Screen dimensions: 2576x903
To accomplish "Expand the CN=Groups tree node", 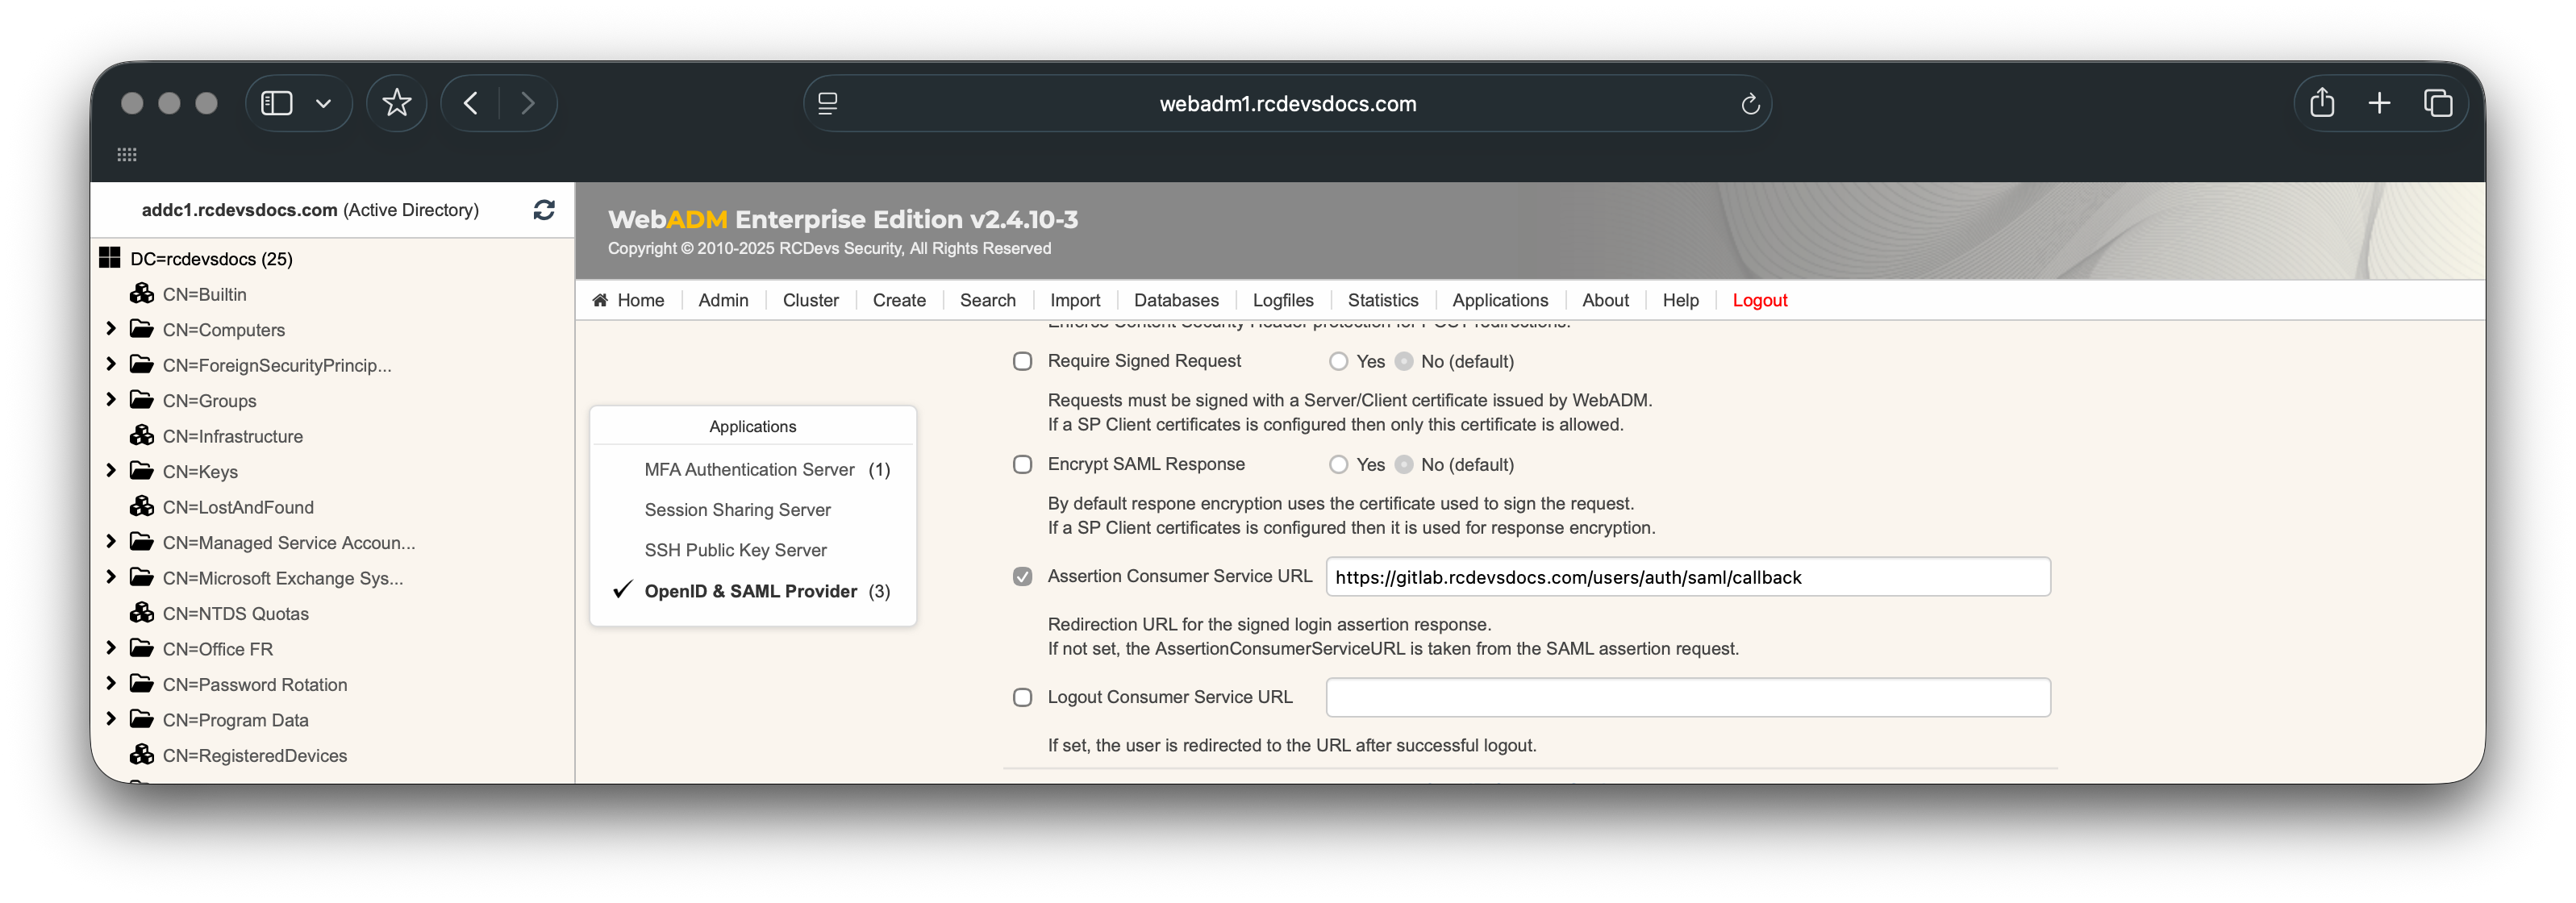I will 111,399.
